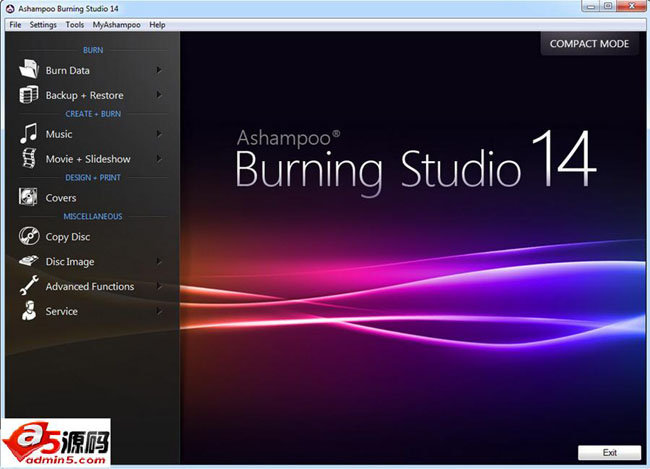Expand the Service submenu arrow
This screenshot has height=469, width=650.
pyautogui.click(x=159, y=311)
